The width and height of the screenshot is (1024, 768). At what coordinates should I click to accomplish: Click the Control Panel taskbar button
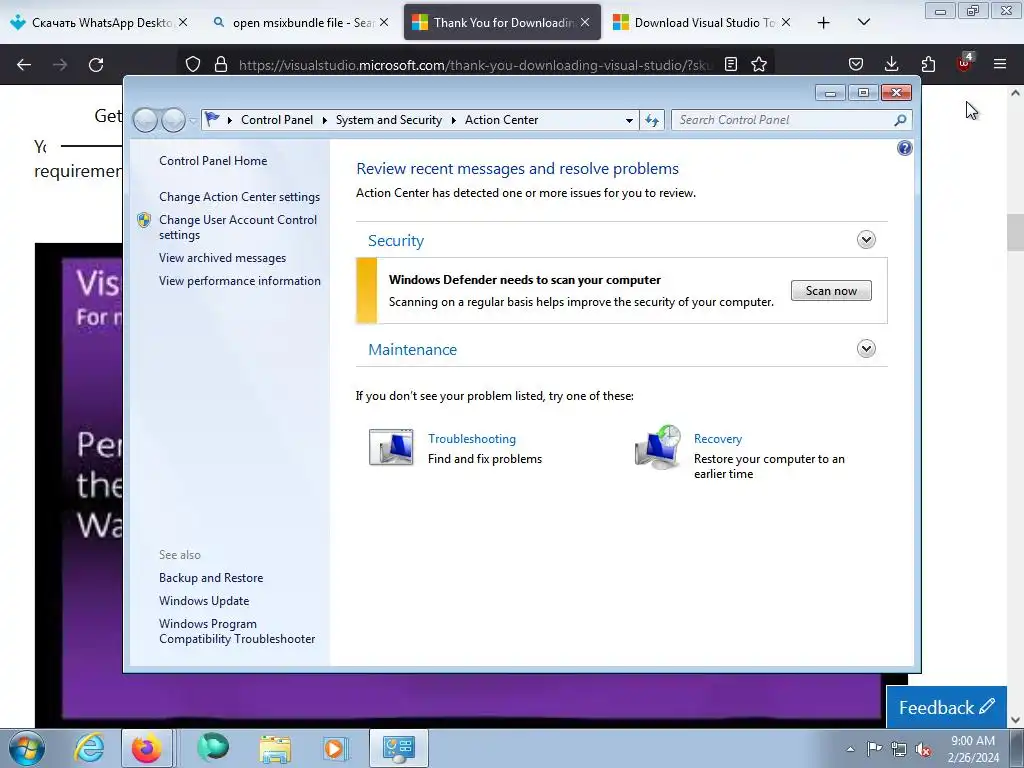[x=399, y=748]
